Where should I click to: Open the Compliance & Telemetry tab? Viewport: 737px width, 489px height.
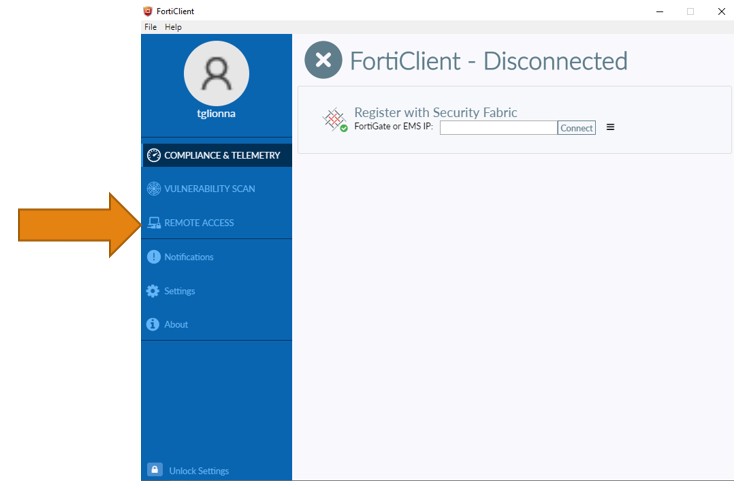217,155
